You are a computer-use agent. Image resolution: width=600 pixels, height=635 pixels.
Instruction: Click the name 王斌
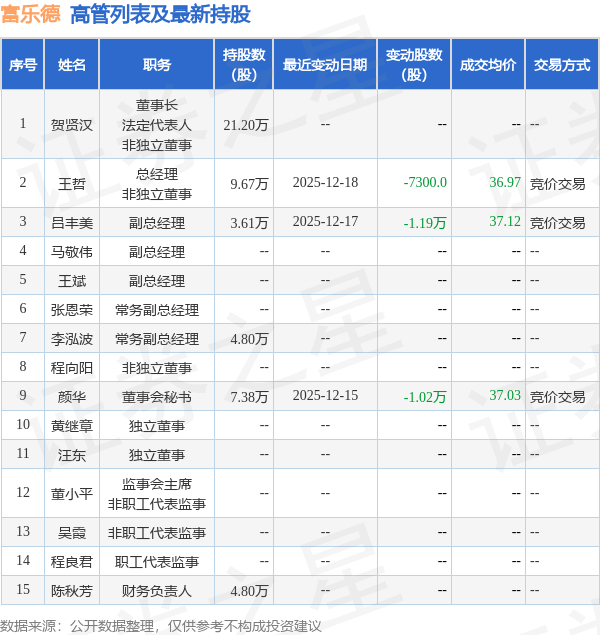[72, 281]
